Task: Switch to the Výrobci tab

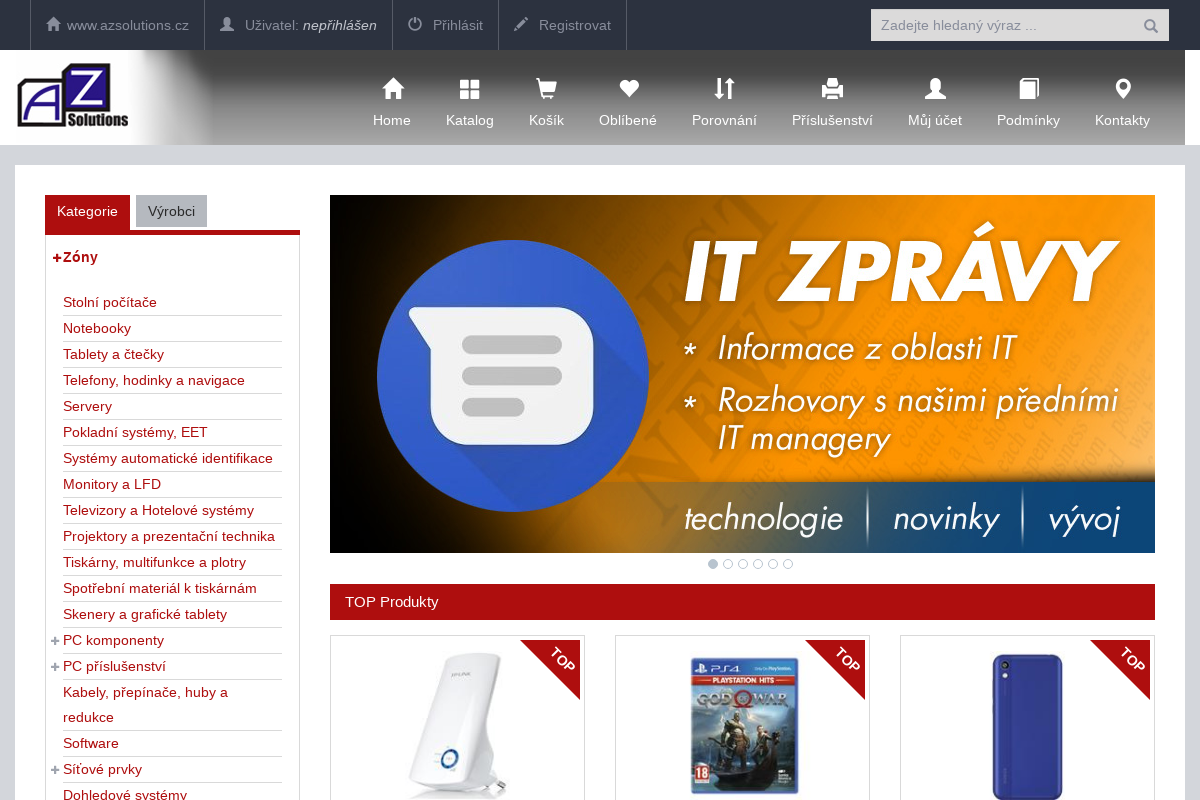Action: [x=171, y=211]
